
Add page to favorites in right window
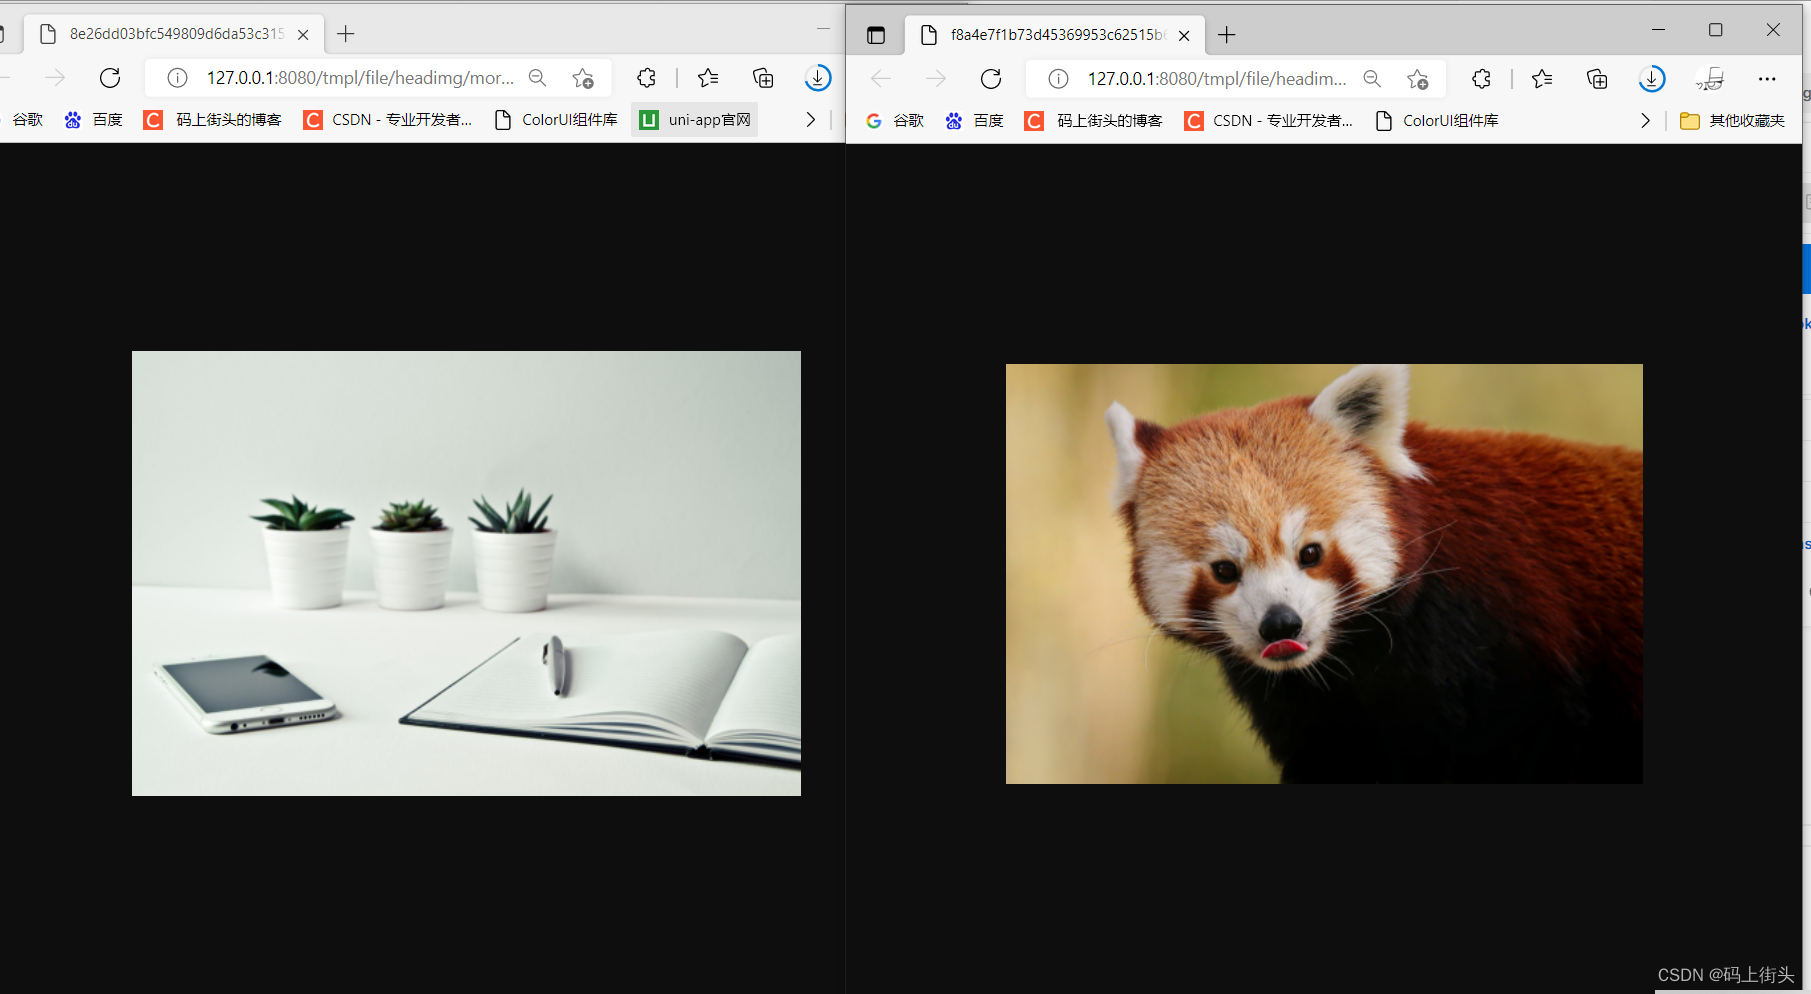click(1417, 79)
